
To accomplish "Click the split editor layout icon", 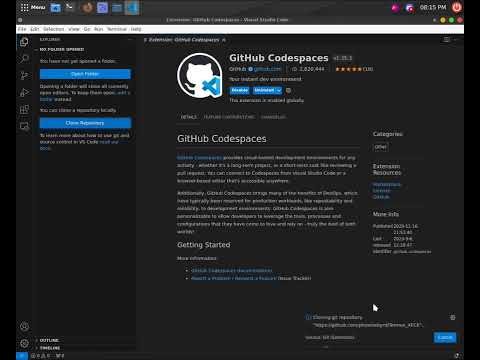I will 447,40.
